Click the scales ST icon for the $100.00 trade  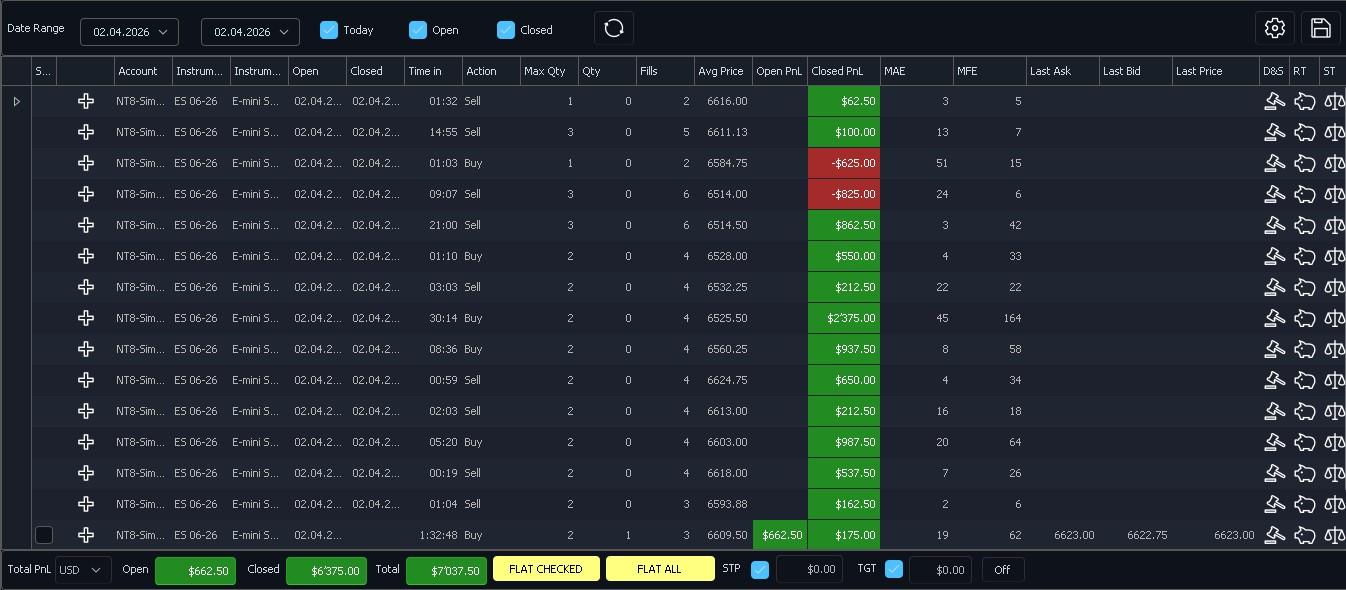[1334, 132]
